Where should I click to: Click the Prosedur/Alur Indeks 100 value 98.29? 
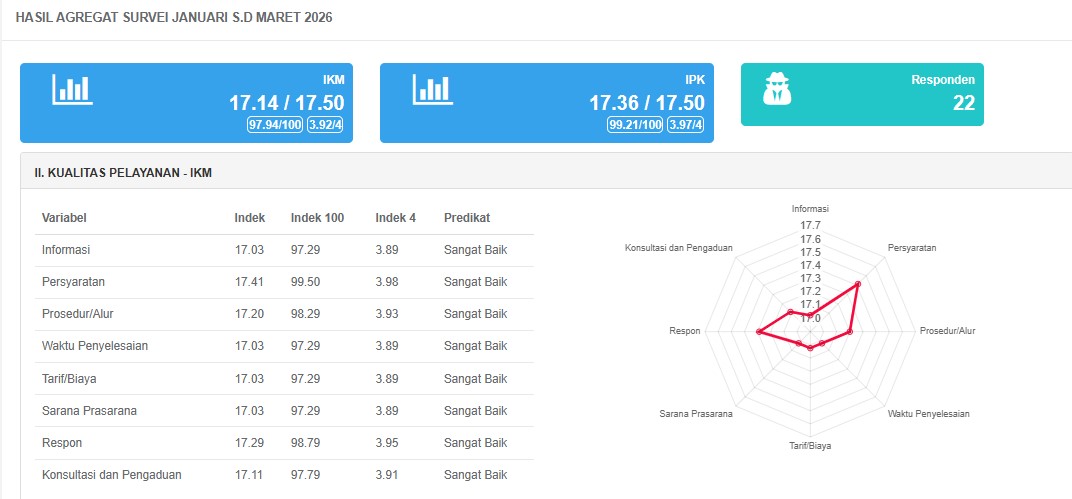point(306,314)
